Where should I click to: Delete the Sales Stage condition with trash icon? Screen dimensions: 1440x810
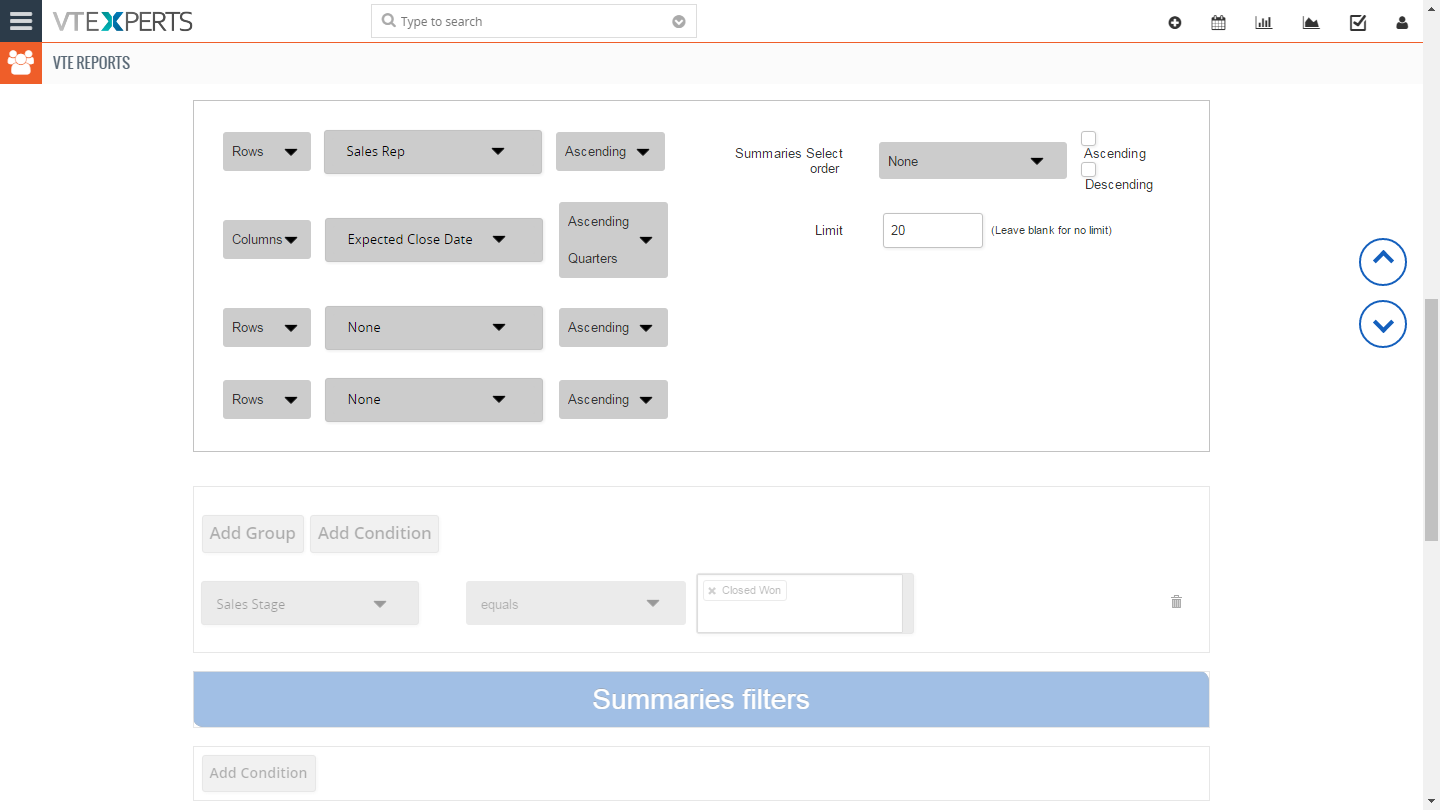1176,601
